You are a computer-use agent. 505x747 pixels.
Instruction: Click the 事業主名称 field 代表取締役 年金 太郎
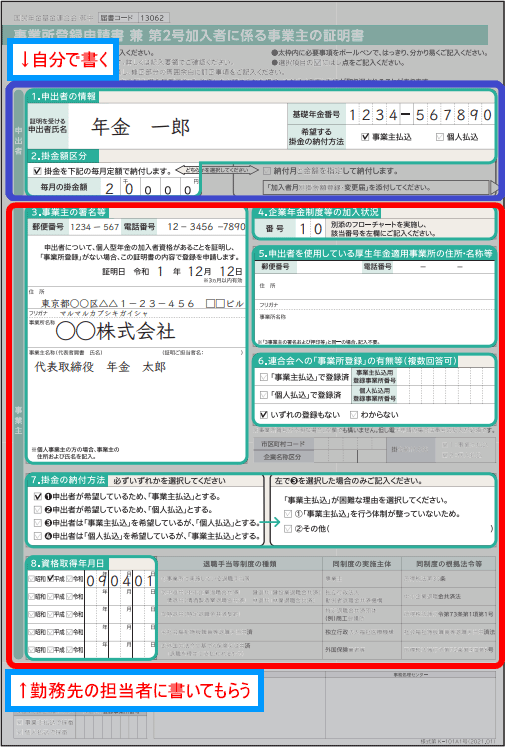point(137,366)
